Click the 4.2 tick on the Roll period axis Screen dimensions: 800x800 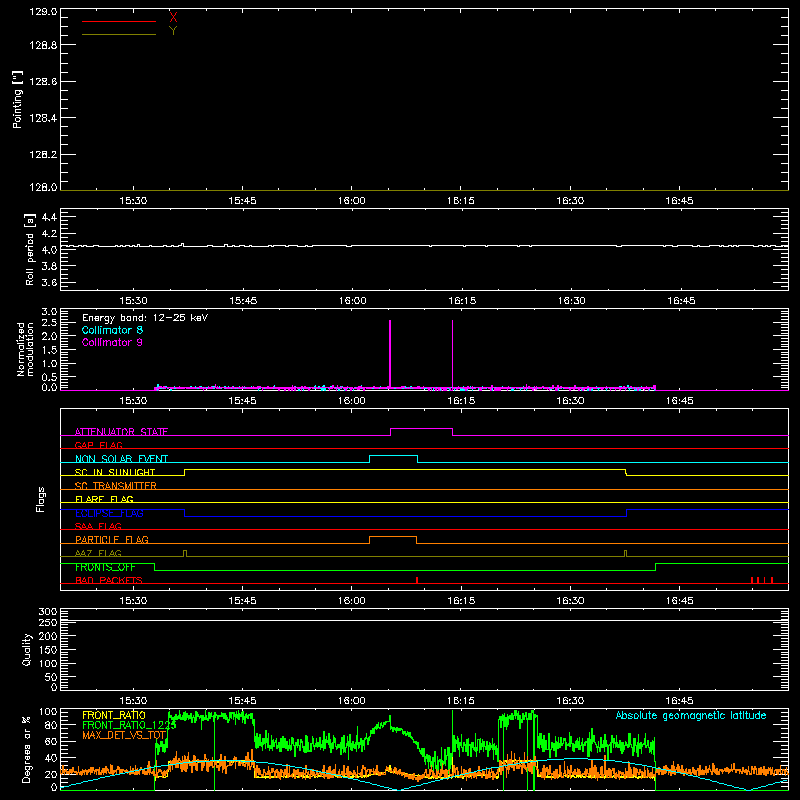click(x=49, y=234)
